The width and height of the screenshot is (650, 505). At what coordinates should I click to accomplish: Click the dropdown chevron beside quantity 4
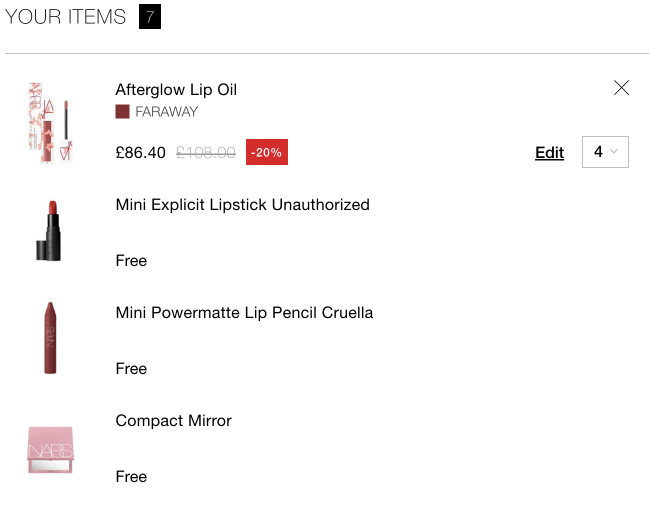pyautogui.click(x=614, y=151)
